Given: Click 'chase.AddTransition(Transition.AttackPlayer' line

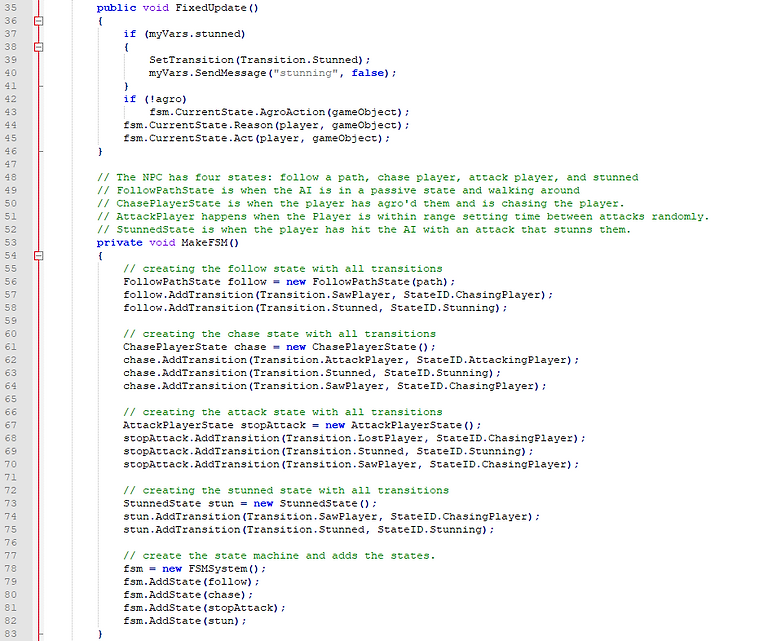Looking at the screenshot, I should [351, 360].
